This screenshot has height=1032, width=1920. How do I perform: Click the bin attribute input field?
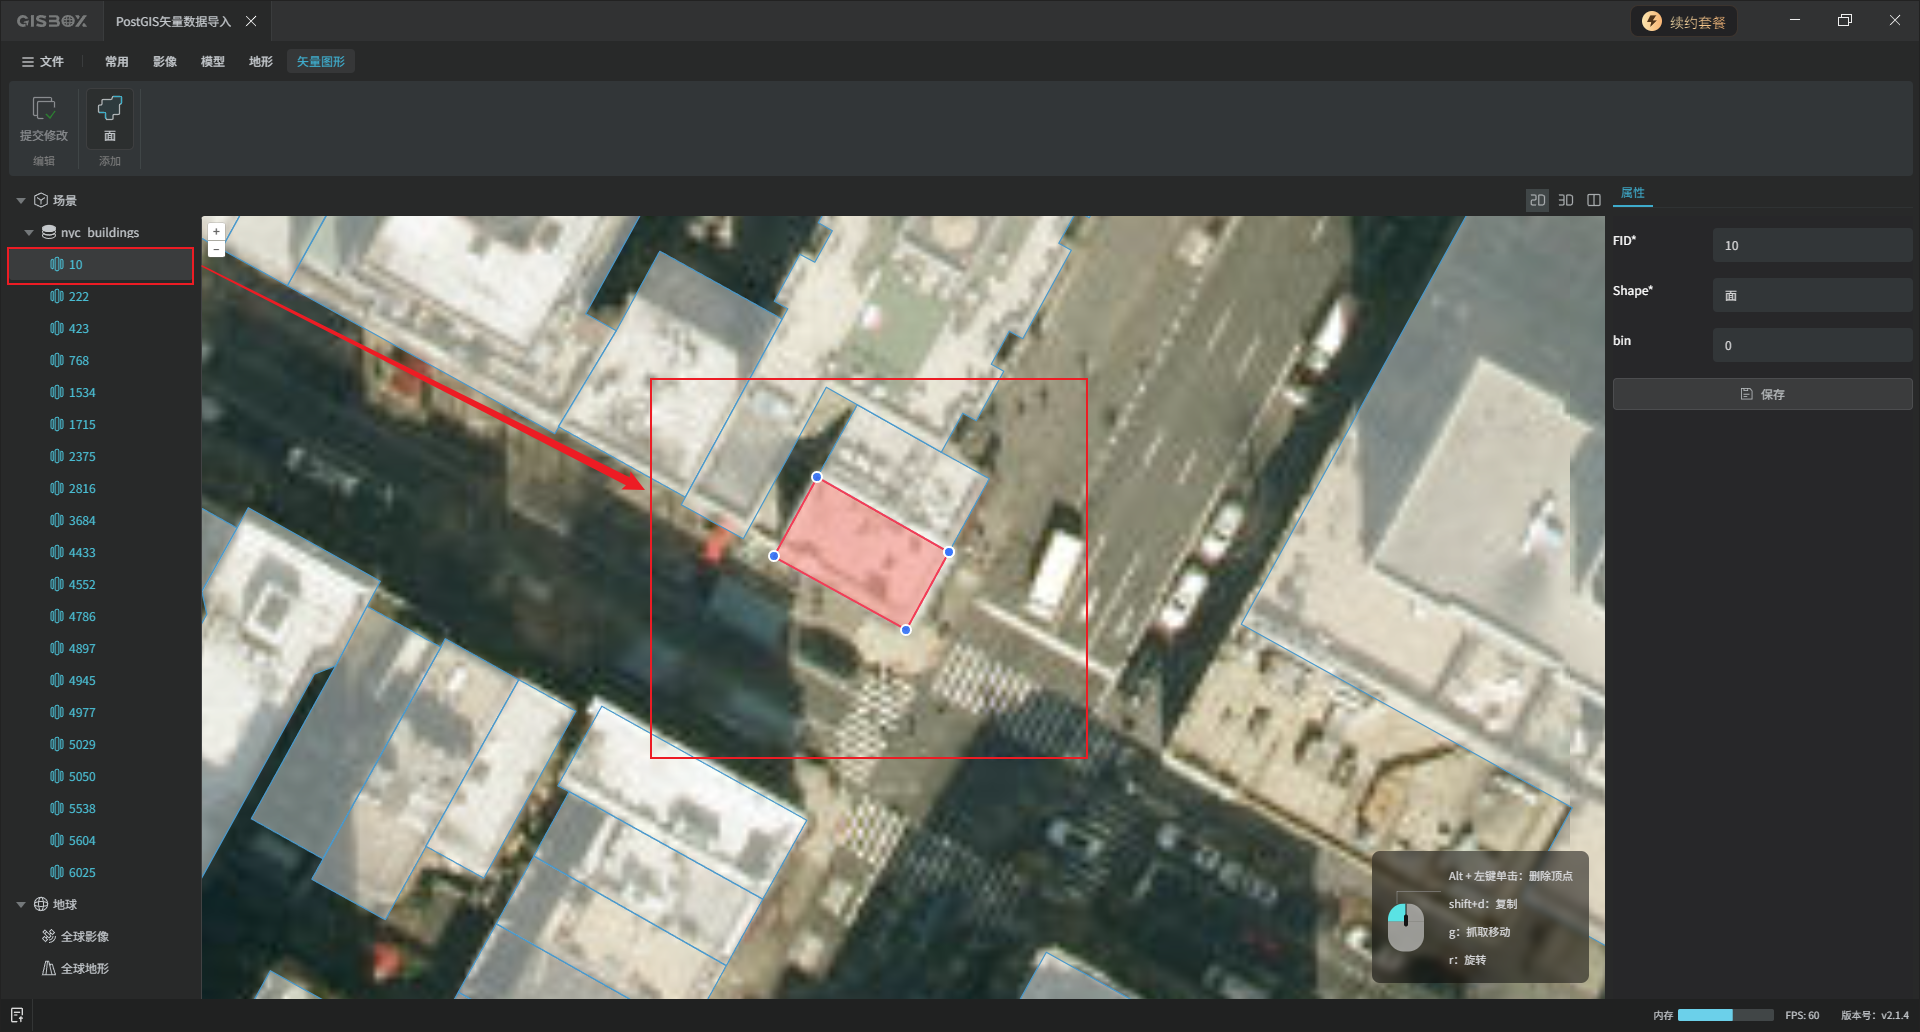(x=1811, y=345)
